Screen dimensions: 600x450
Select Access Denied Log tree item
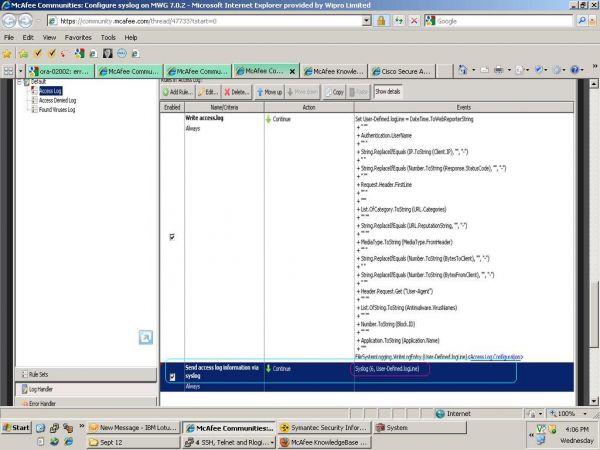57,100
